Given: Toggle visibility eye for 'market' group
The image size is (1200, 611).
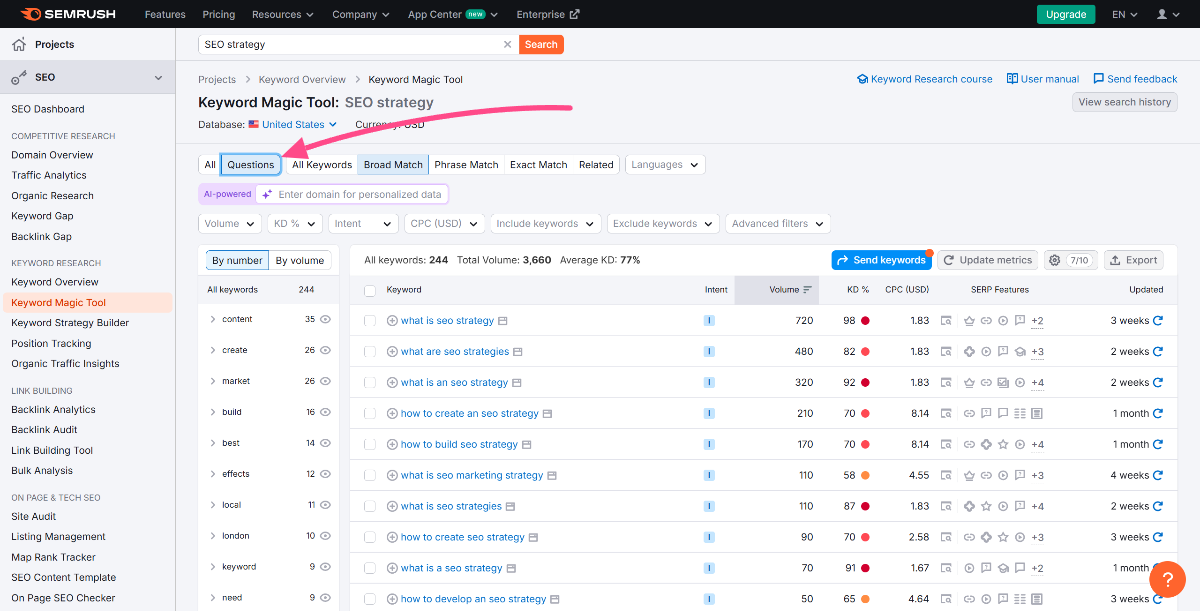Looking at the screenshot, I should 325,381.
